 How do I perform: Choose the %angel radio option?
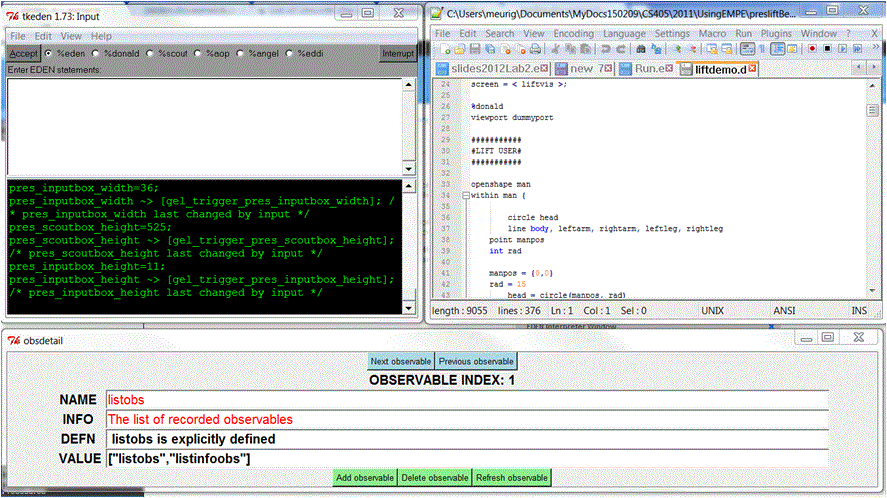(240, 53)
